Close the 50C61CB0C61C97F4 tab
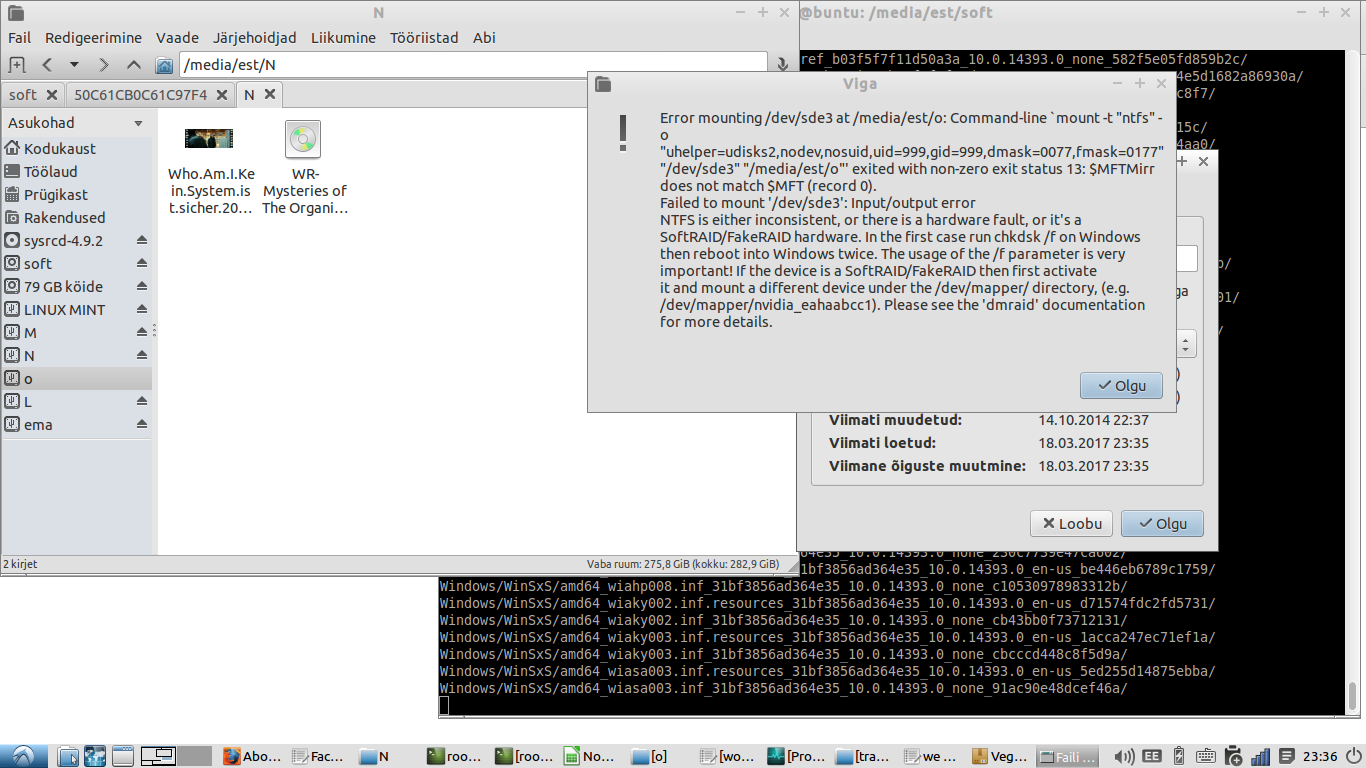Screen dimensions: 1366x768 [x=223, y=95]
